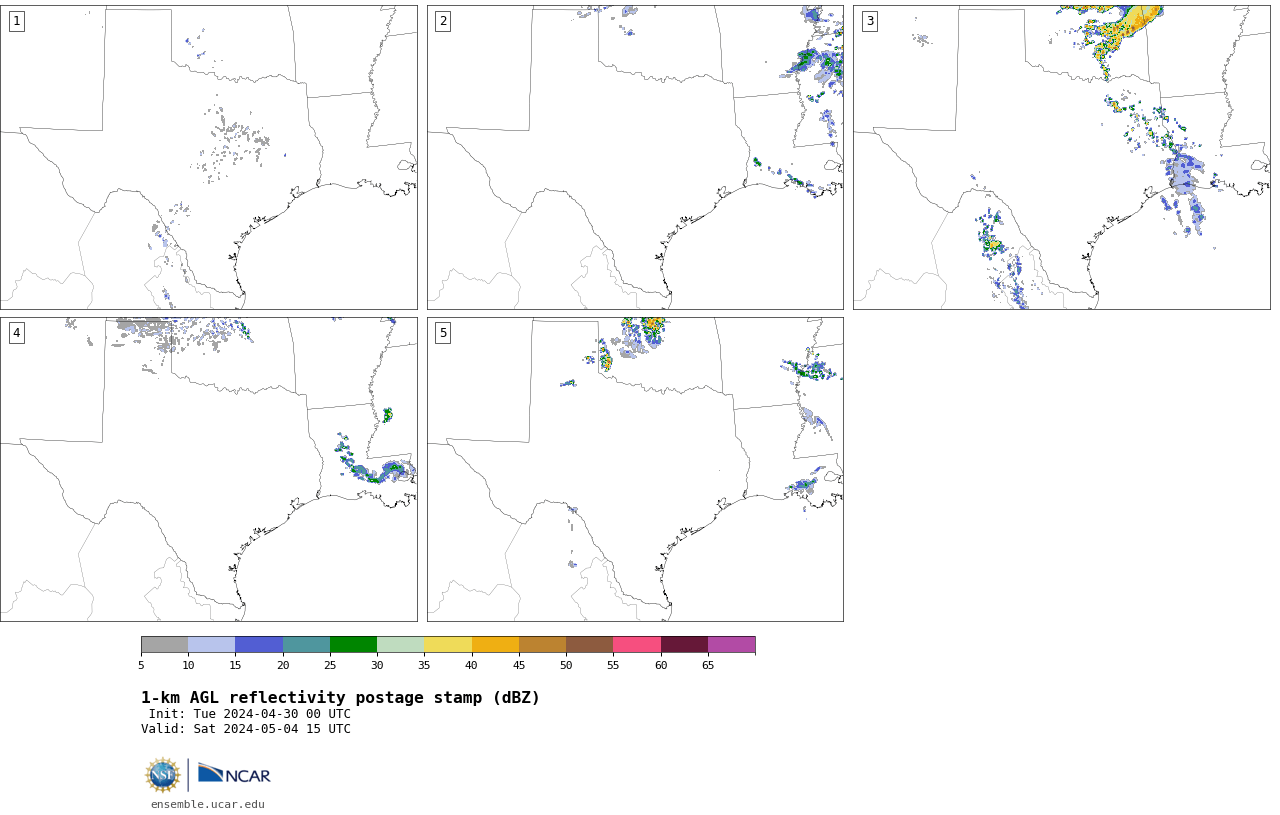Click the brown 50-55 dBZ swatch
Screen dimensions: 1280x815
589,644
